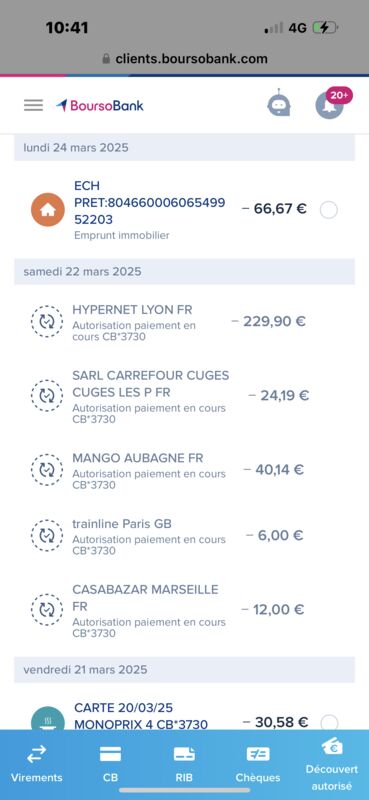Tap the BoursoBank logo
This screenshot has height=800, width=369.
[100, 106]
